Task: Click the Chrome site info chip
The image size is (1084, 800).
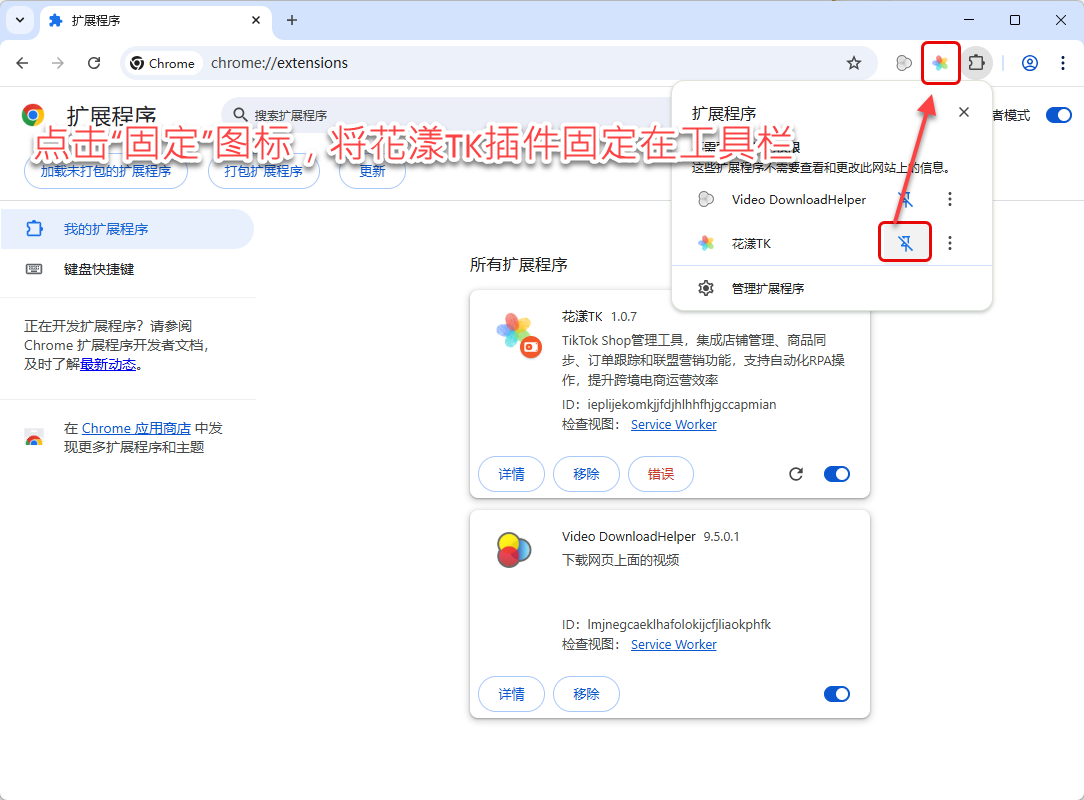Action: (x=163, y=63)
